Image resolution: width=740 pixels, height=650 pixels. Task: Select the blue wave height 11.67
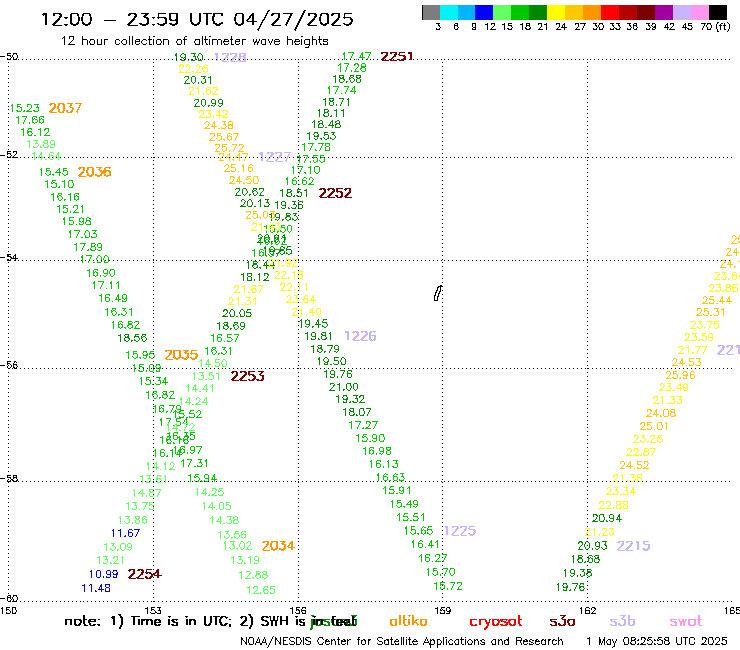(x=125, y=533)
